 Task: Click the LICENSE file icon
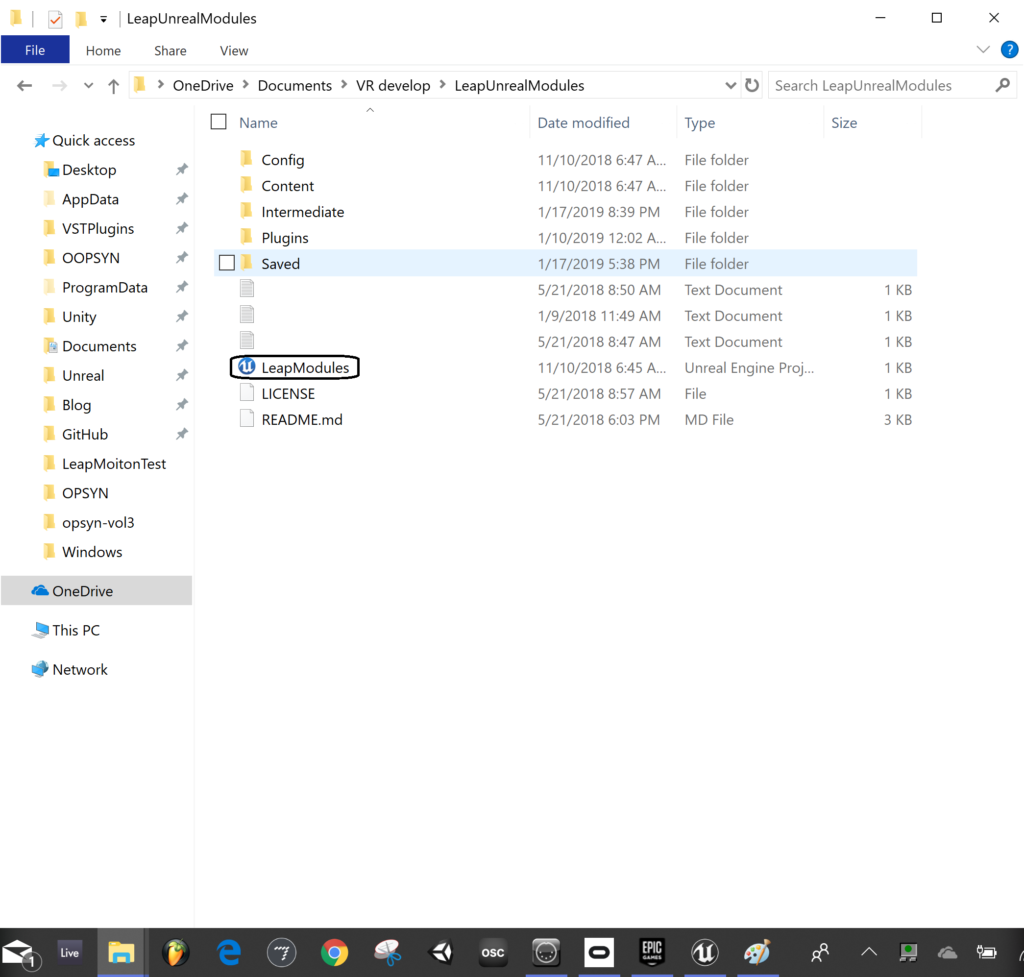[x=247, y=393]
